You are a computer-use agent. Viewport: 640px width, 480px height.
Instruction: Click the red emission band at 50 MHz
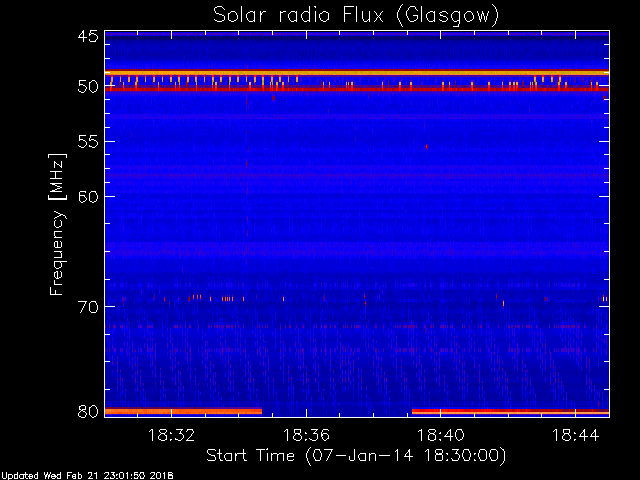coord(357,89)
